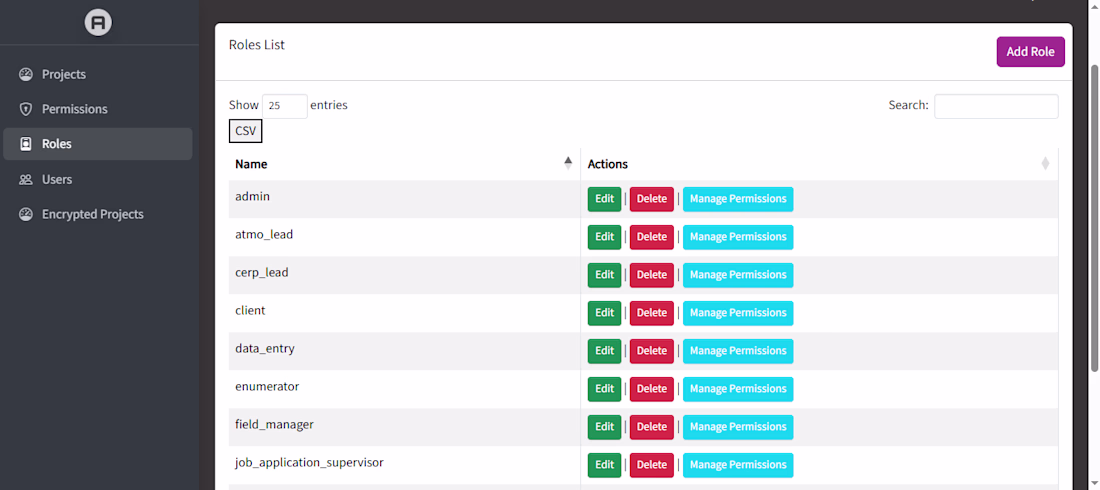Click the atmo_lead name cell
This screenshot has height=490, width=1100.
(404, 237)
